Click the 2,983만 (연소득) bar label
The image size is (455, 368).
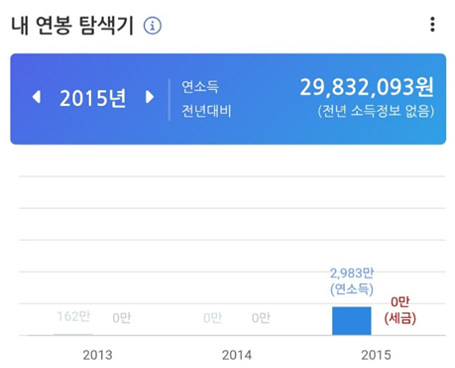click(352, 281)
